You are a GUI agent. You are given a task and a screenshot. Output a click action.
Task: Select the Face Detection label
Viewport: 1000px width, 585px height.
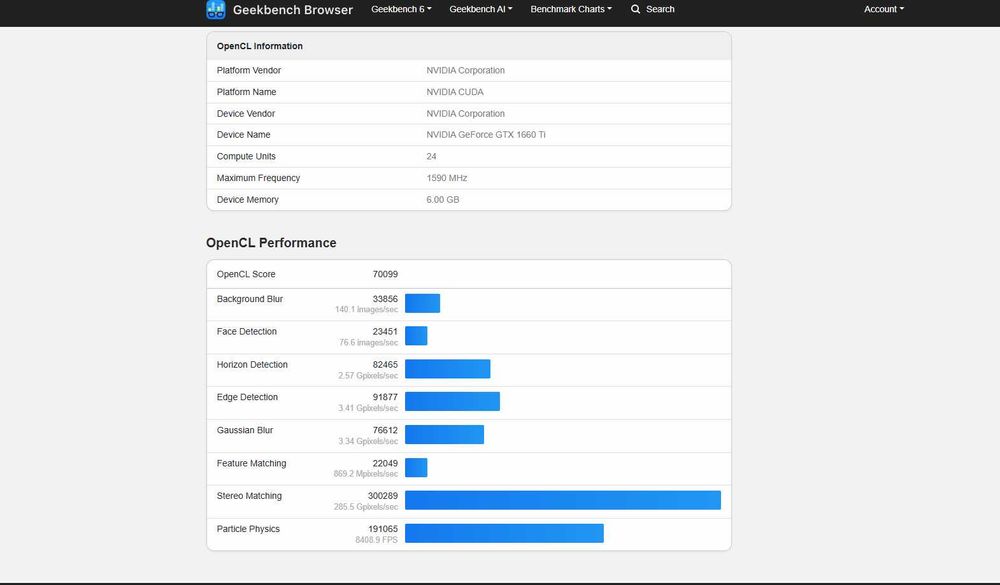[x=247, y=332]
